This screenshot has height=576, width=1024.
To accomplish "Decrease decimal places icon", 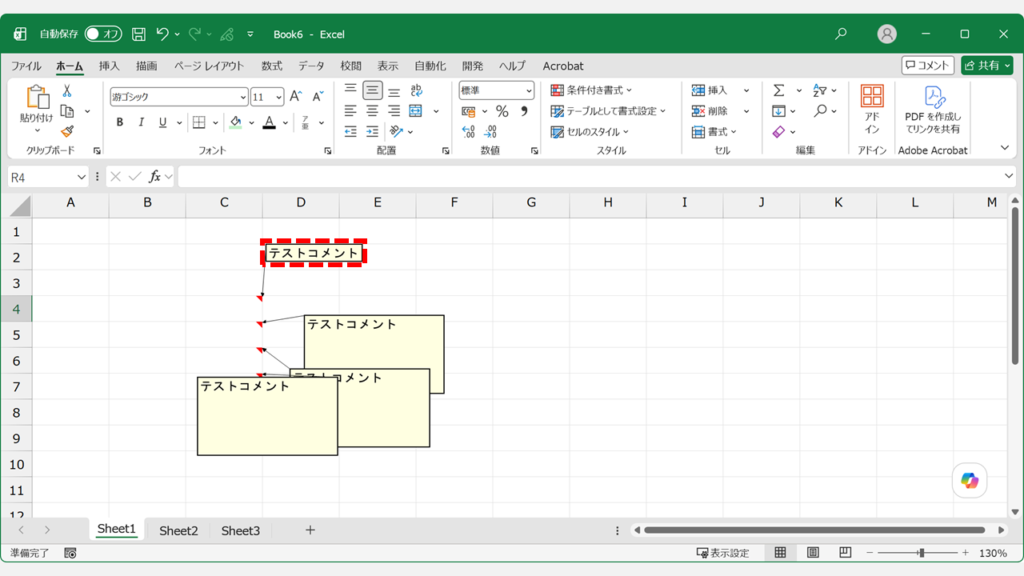I will pos(490,132).
